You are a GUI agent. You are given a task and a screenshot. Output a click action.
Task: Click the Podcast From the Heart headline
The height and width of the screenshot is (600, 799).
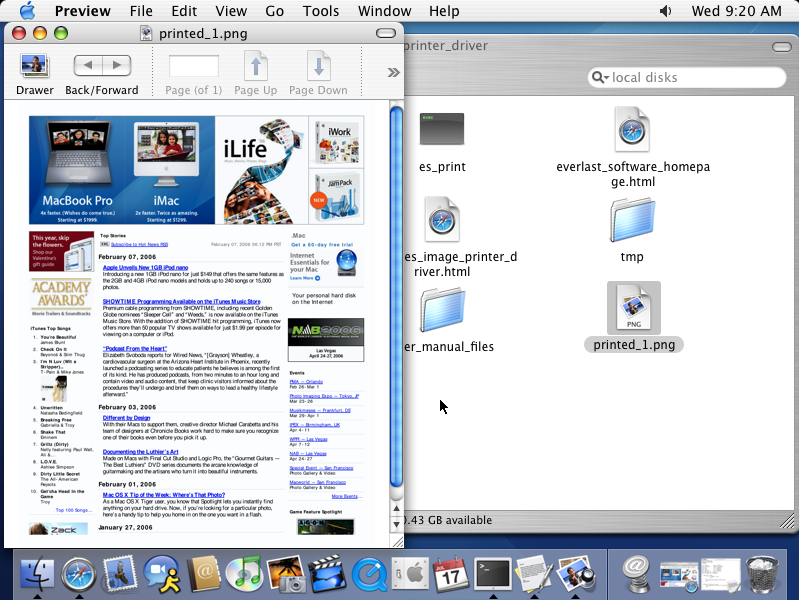(x=135, y=349)
